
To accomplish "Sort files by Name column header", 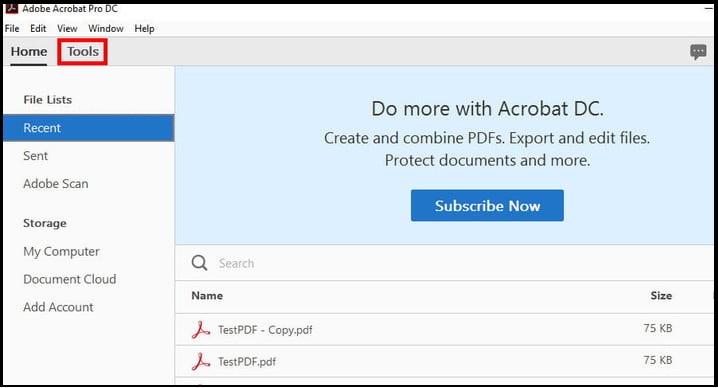I will 207,296.
